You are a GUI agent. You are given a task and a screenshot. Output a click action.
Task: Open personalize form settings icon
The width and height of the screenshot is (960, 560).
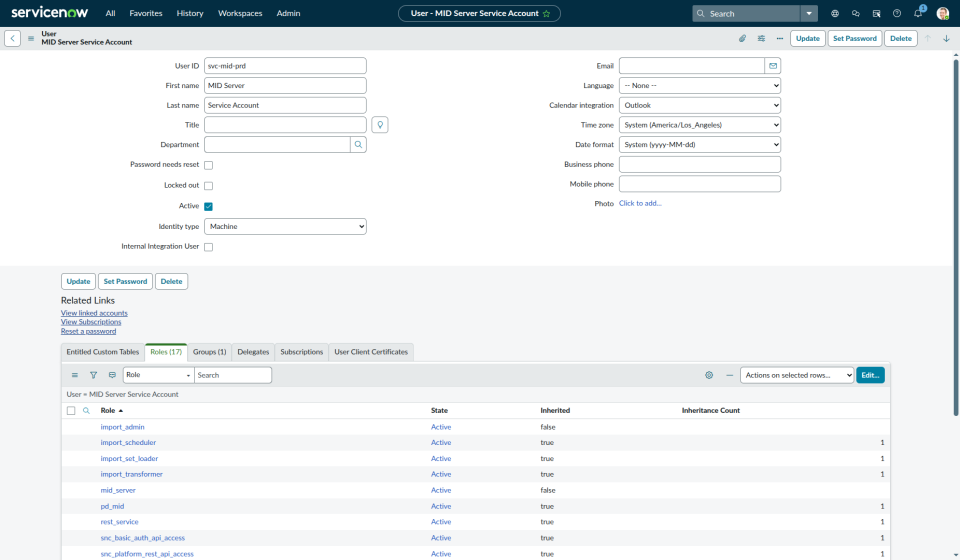click(761, 39)
